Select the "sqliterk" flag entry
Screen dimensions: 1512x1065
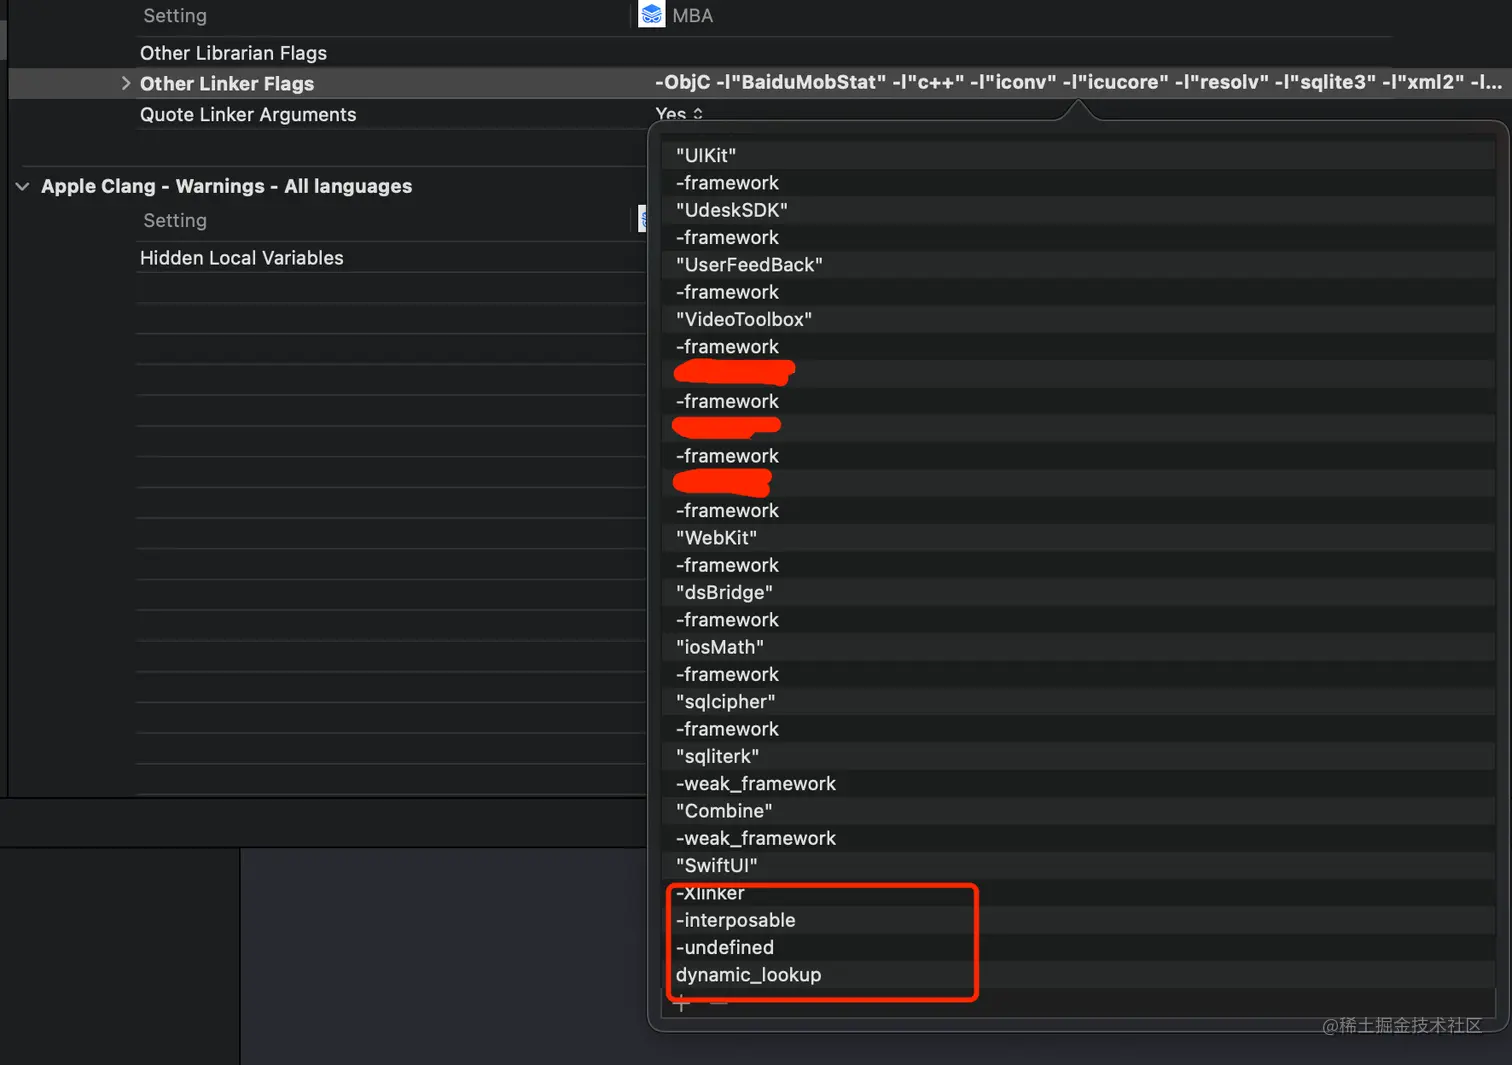point(1078,756)
